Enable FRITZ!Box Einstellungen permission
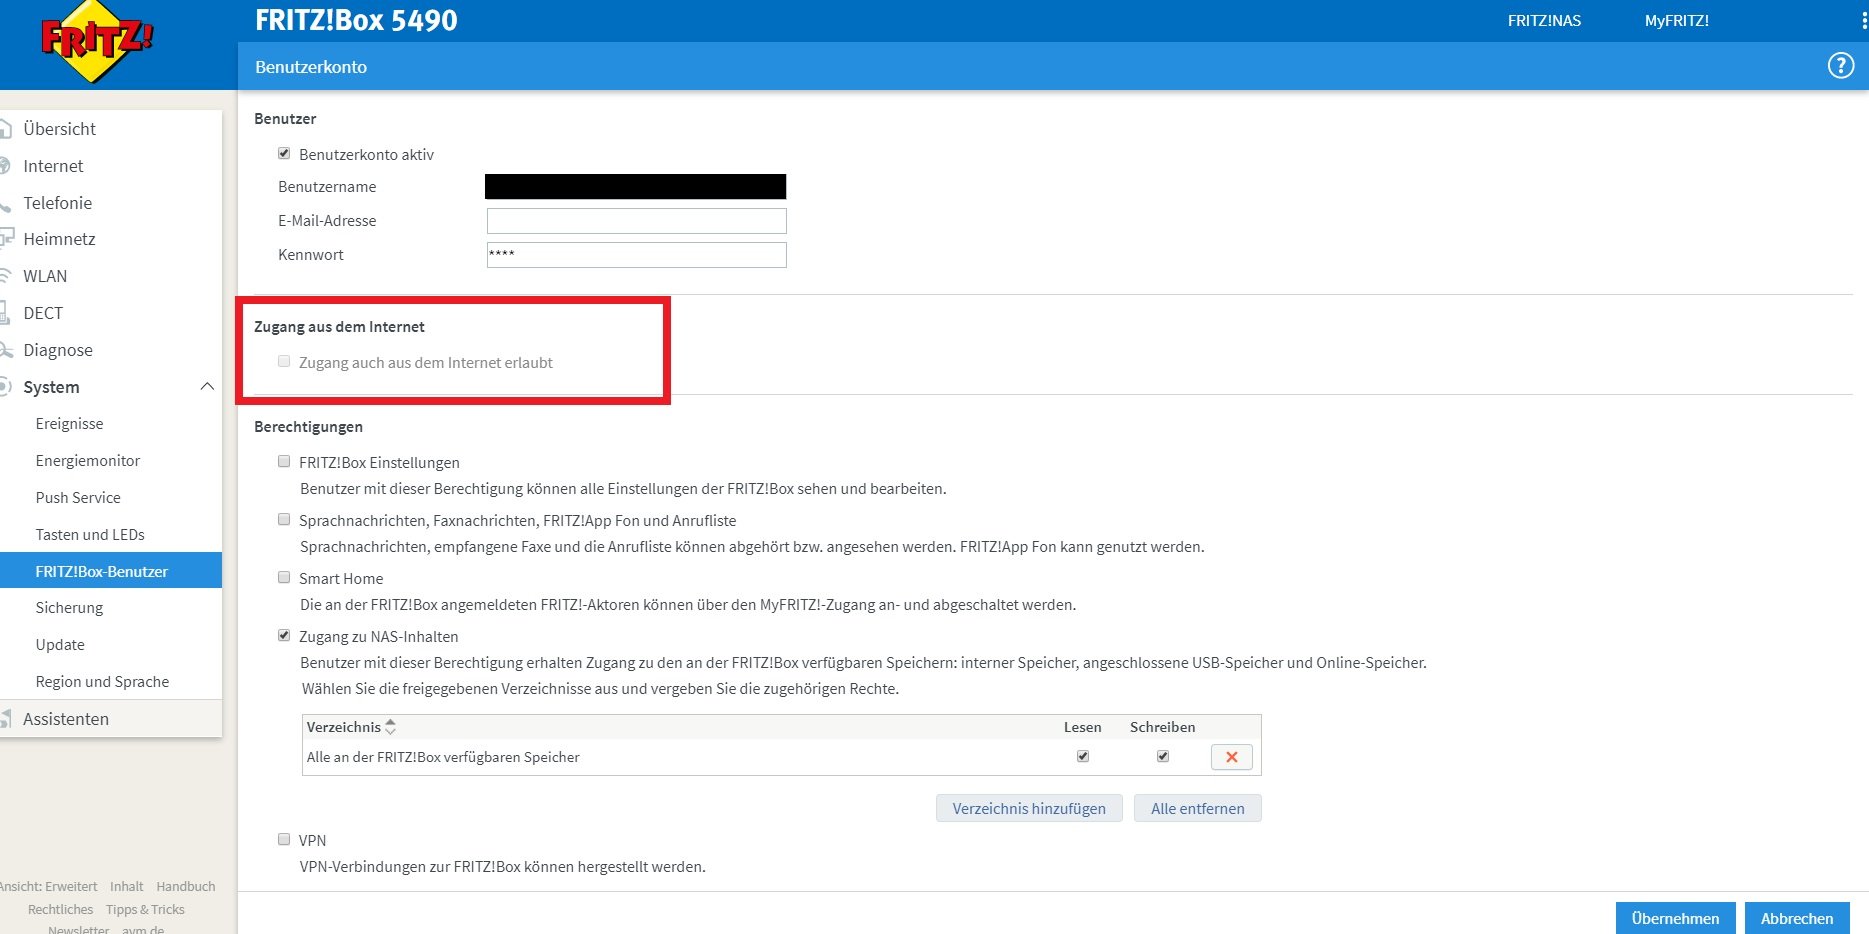The height and width of the screenshot is (934, 1869). (284, 462)
